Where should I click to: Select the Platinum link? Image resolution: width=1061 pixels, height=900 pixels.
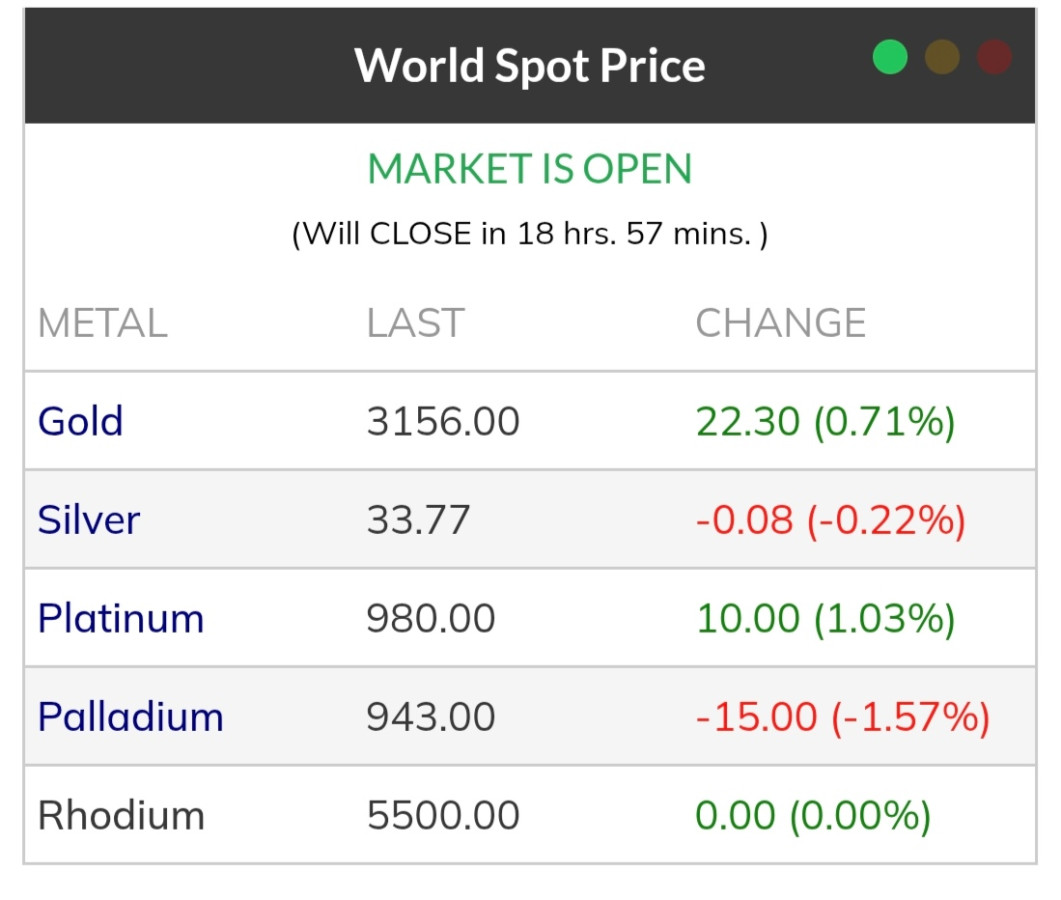[120, 619]
